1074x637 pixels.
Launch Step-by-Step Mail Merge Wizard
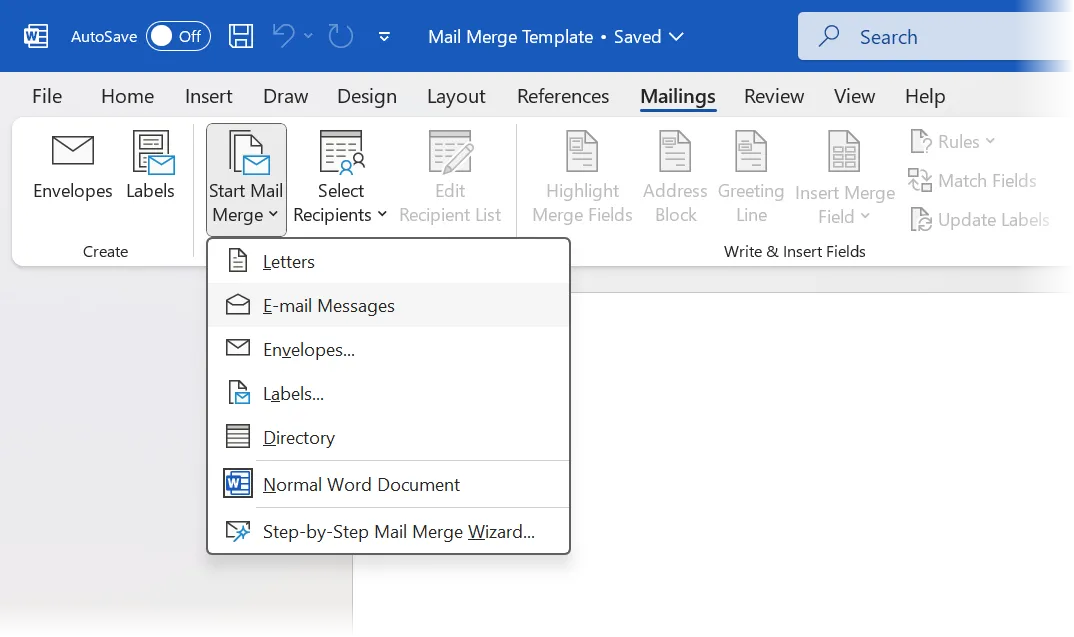pyautogui.click(x=388, y=532)
